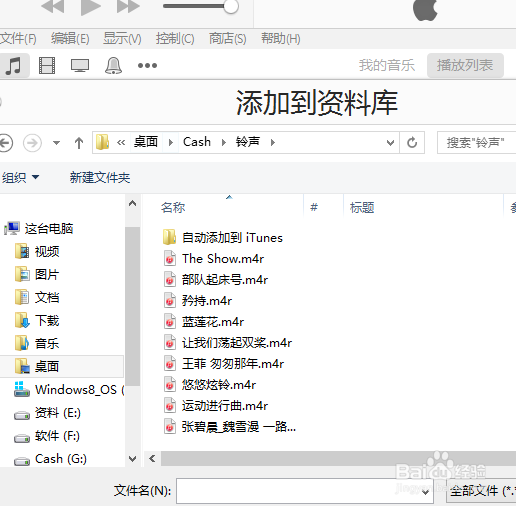The image size is (516, 506).
Task: Select the 自动添加到 iTunes folder
Action: pos(223,238)
